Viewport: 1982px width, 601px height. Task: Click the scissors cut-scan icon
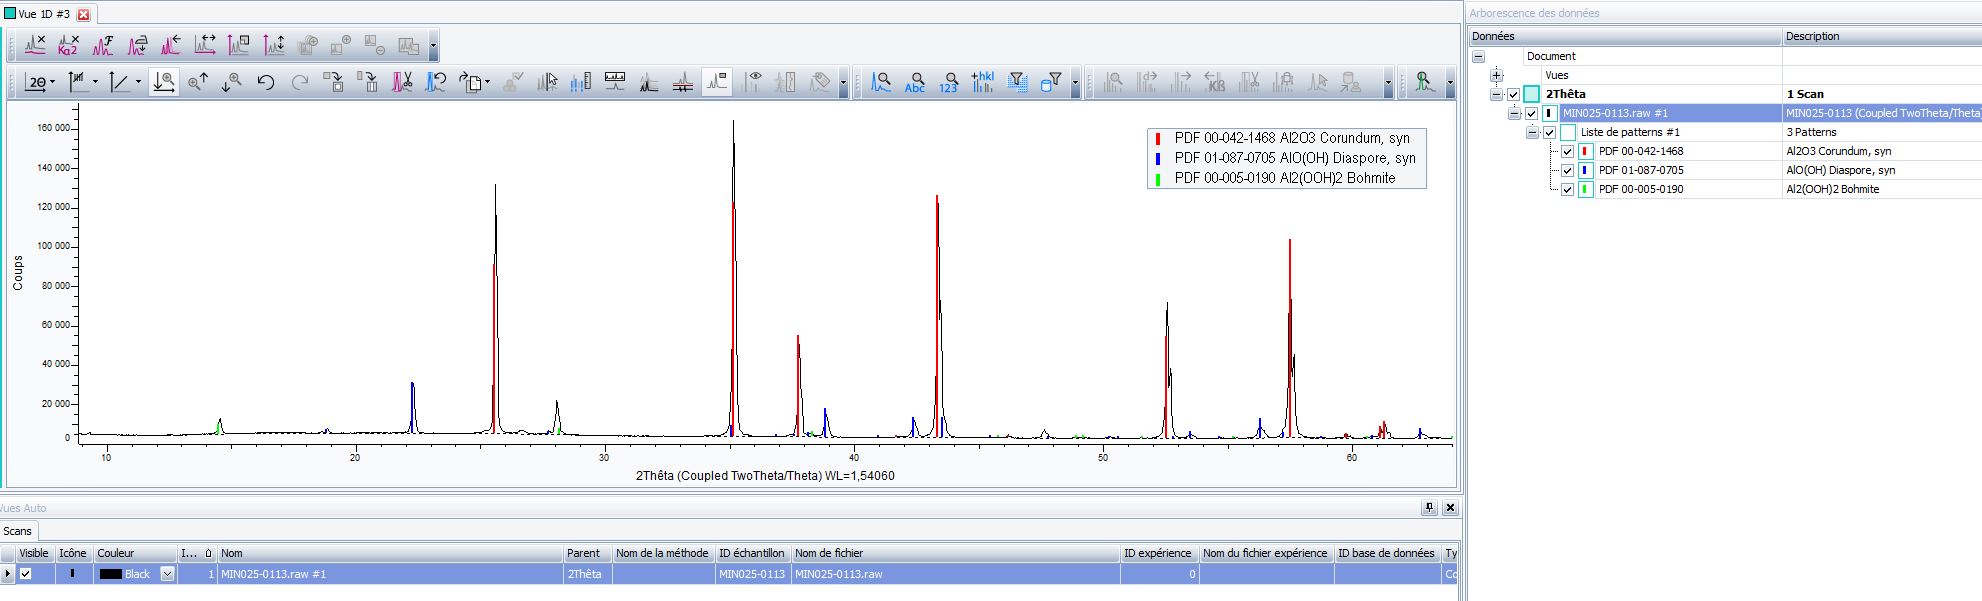pos(402,82)
